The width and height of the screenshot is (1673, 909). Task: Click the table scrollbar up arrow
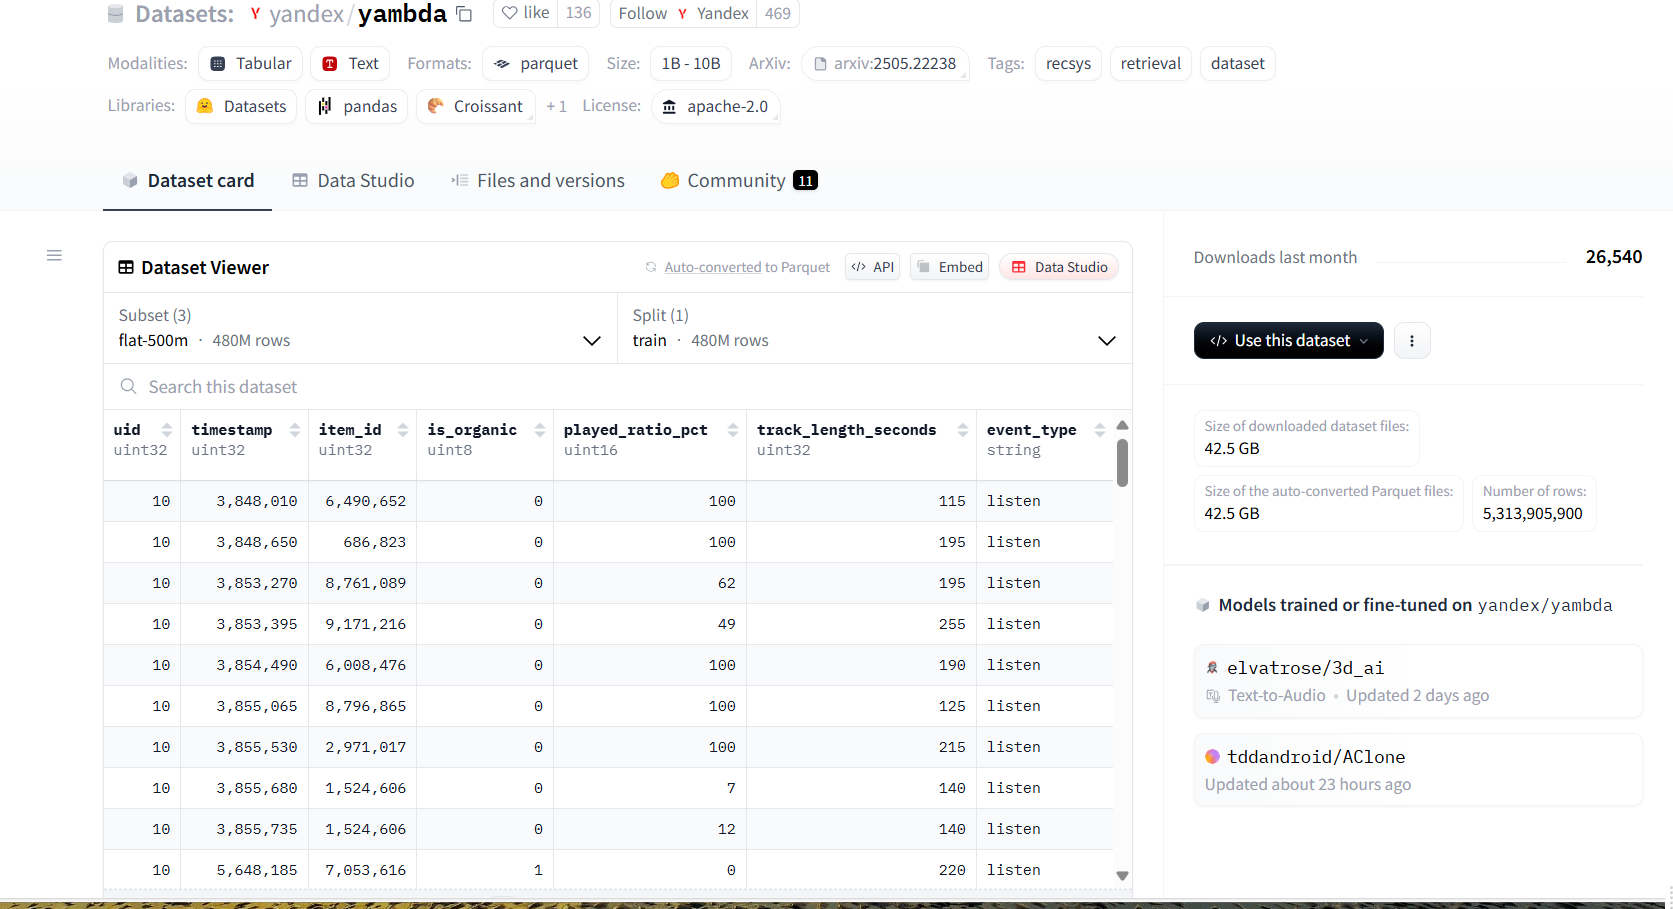(1122, 425)
